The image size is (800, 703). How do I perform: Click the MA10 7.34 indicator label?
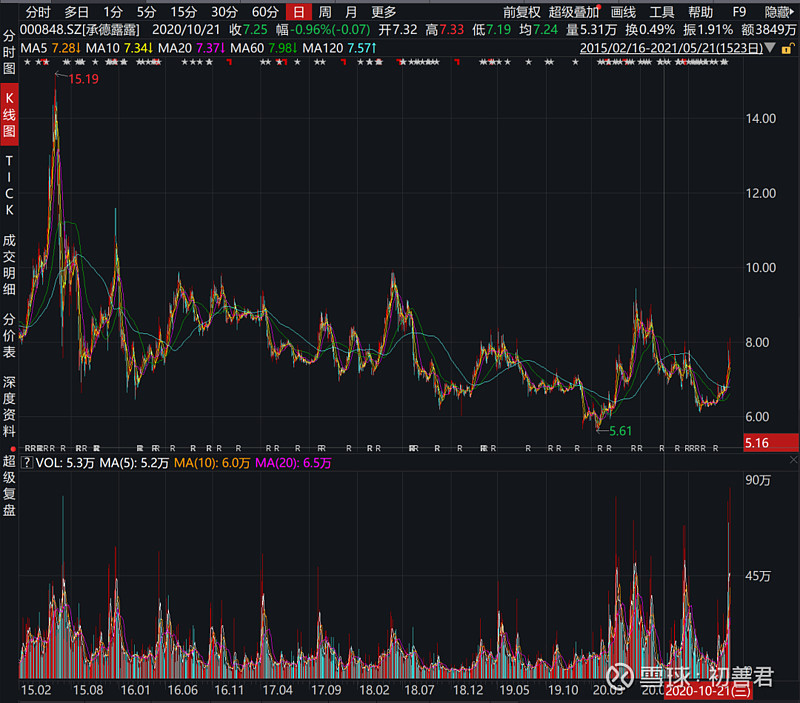coord(119,48)
